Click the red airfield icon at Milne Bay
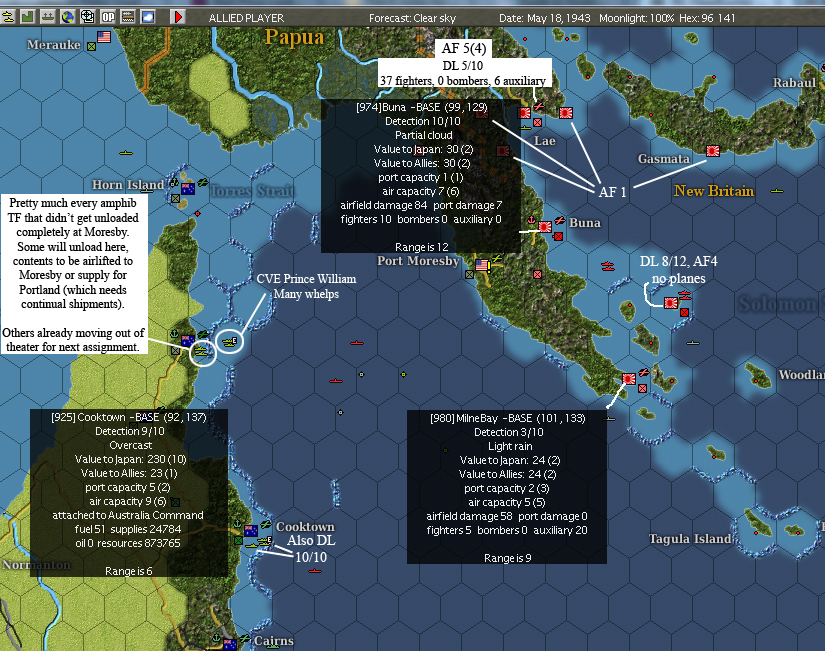Image resolution: width=825 pixels, height=651 pixels. click(x=643, y=372)
